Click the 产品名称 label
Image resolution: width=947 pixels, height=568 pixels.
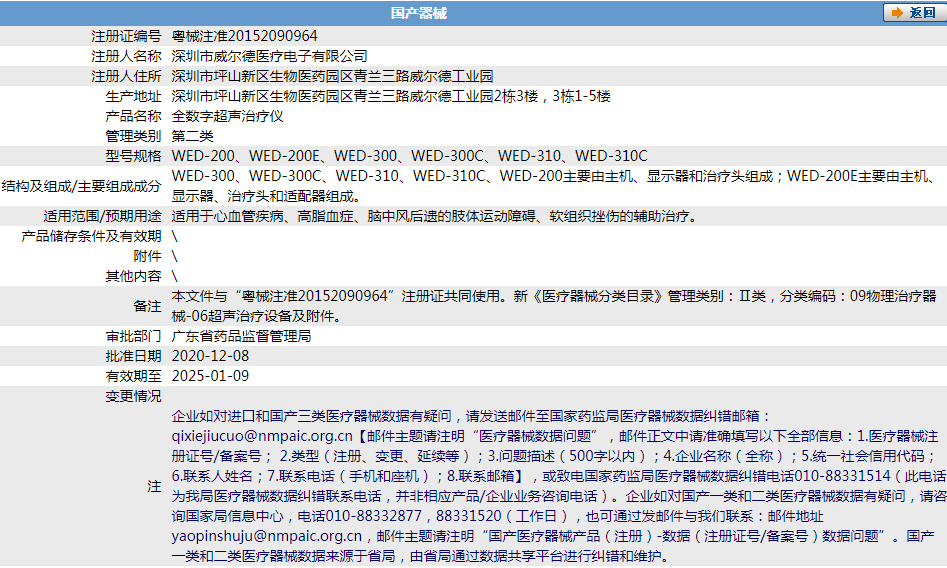pos(133,116)
